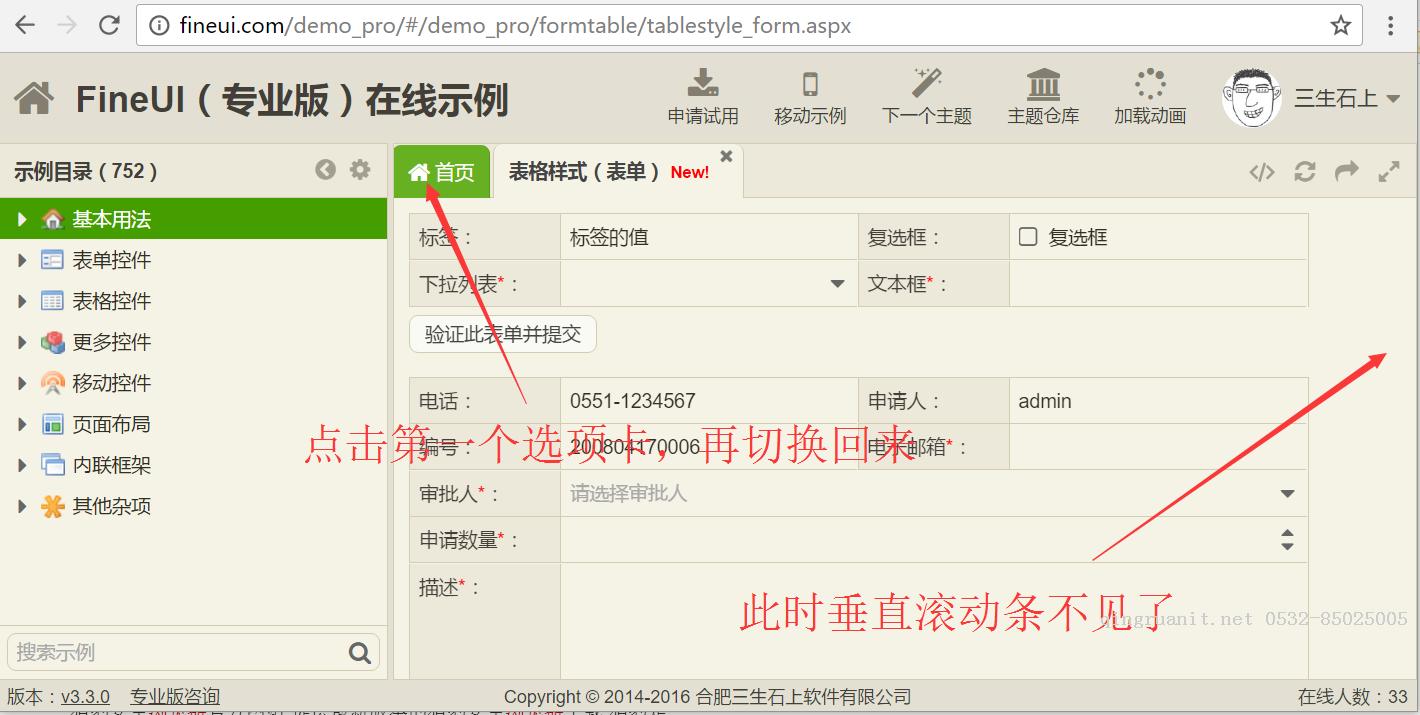This screenshot has width=1420, height=715.
Task: Decrease 申请数量 with spinner down arrow
Action: pos(1288,547)
